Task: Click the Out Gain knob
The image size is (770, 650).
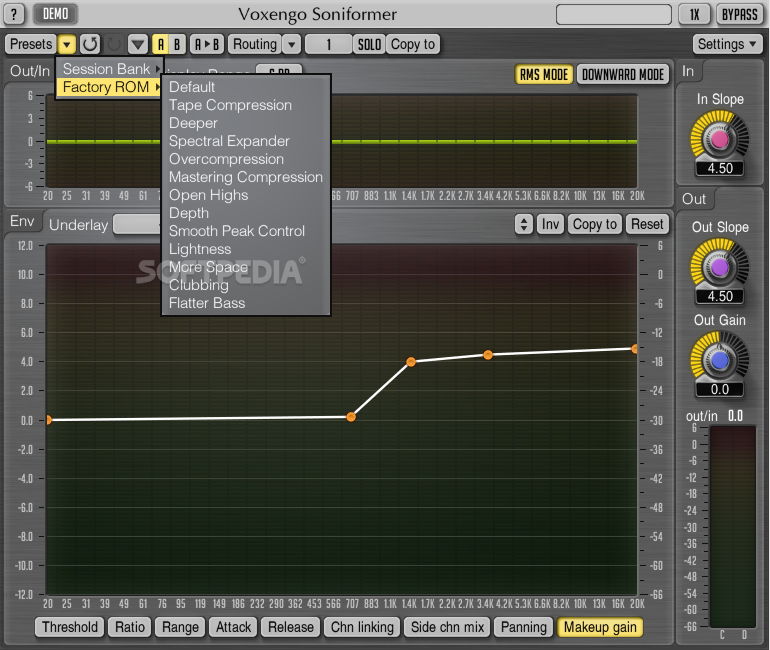Action: coord(720,360)
